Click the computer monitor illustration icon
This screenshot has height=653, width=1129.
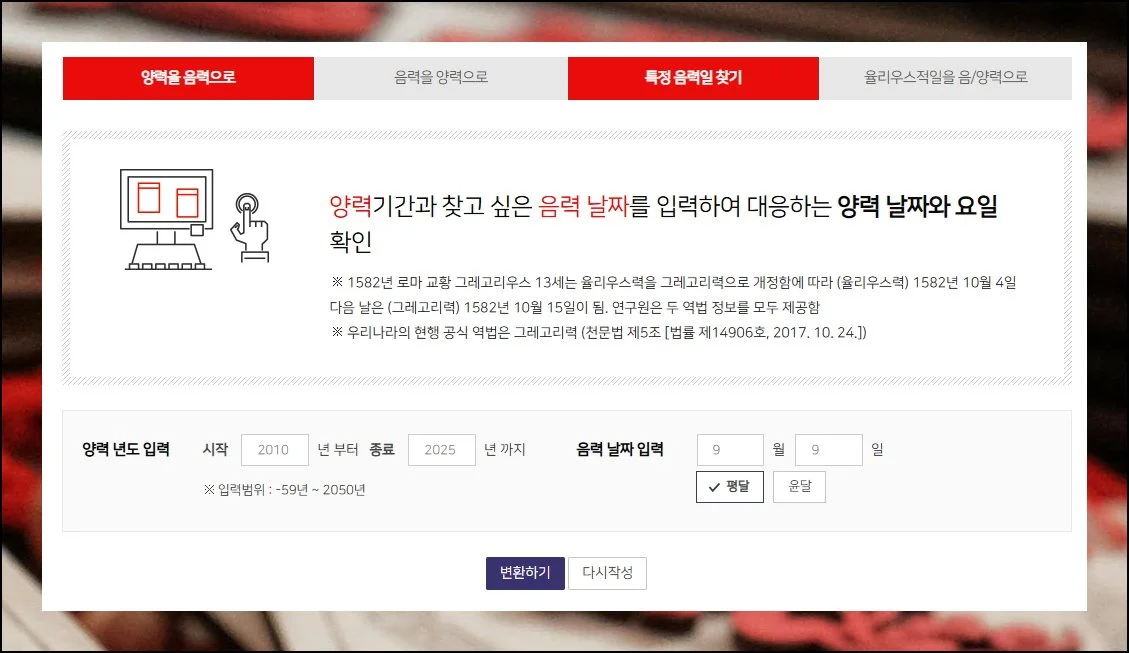pyautogui.click(x=167, y=219)
